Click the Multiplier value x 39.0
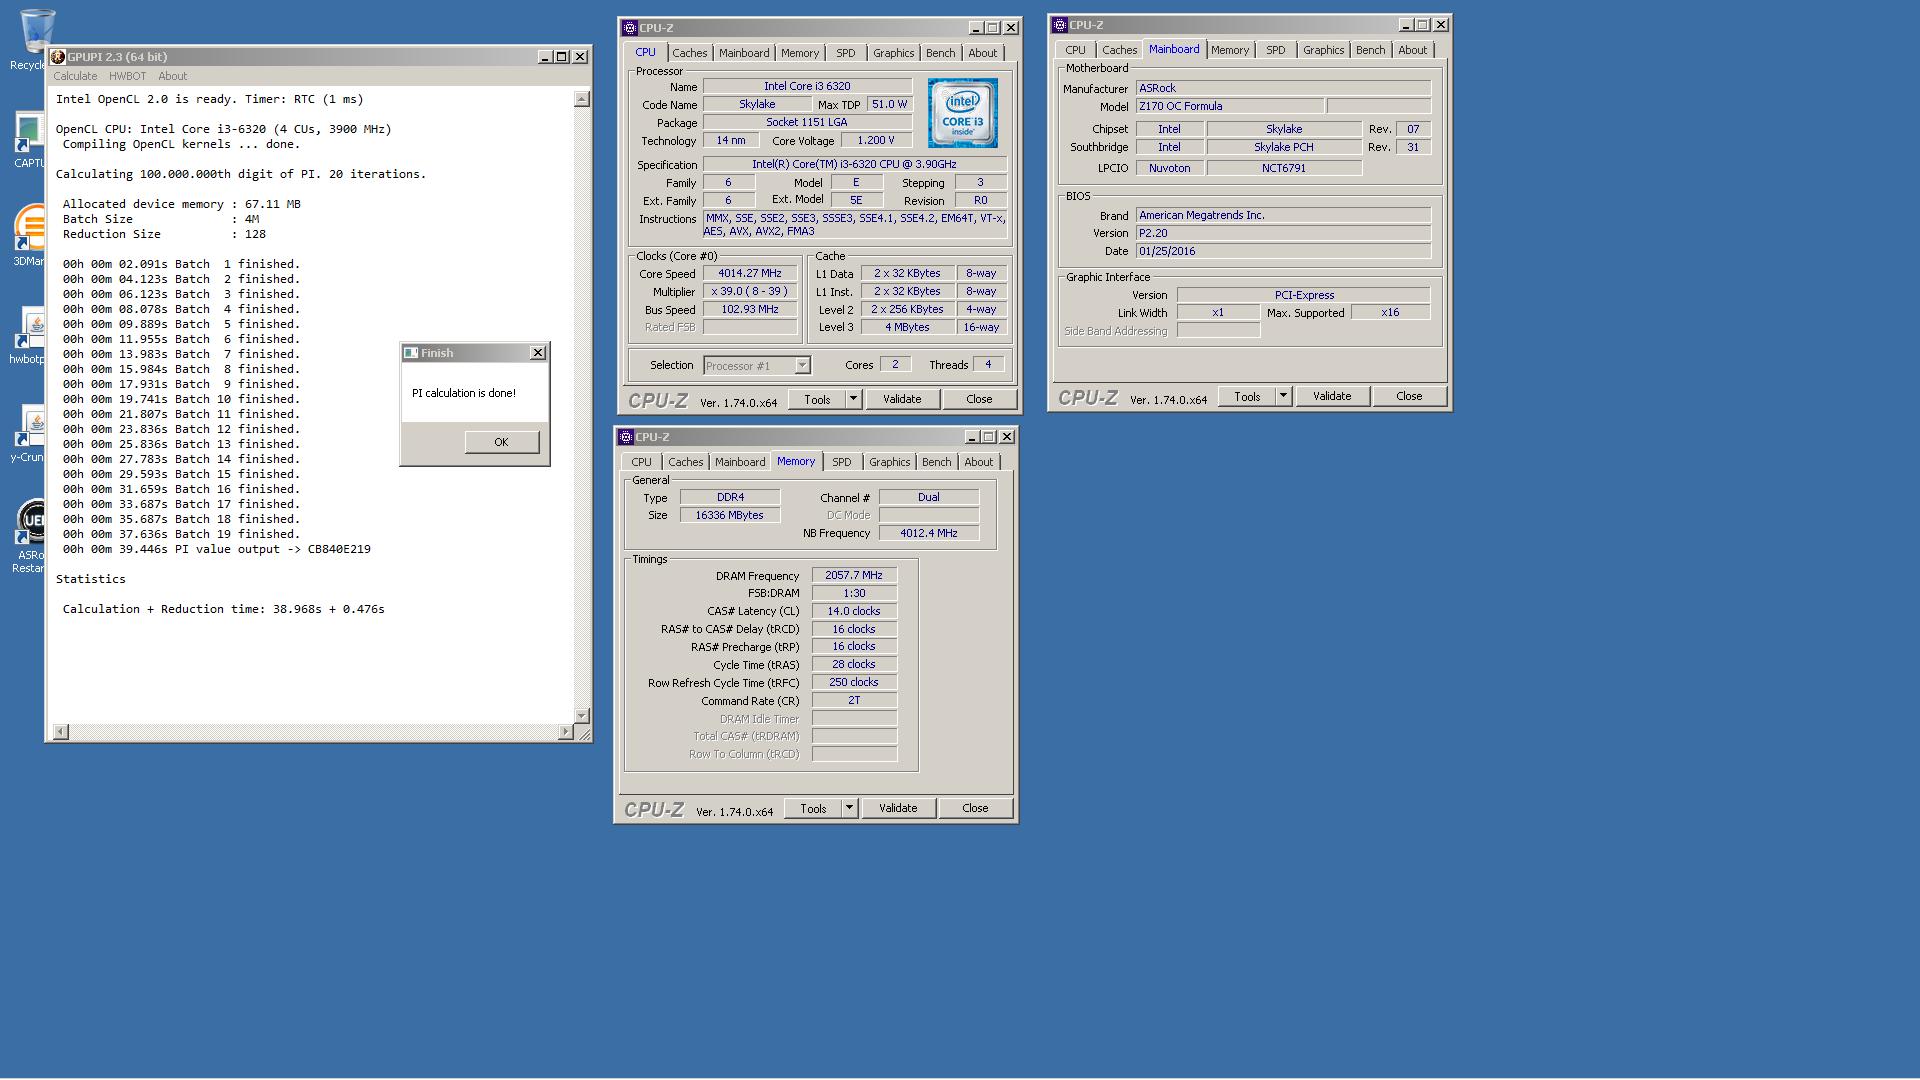Screen dimensions: 1920x1080 click(750, 291)
